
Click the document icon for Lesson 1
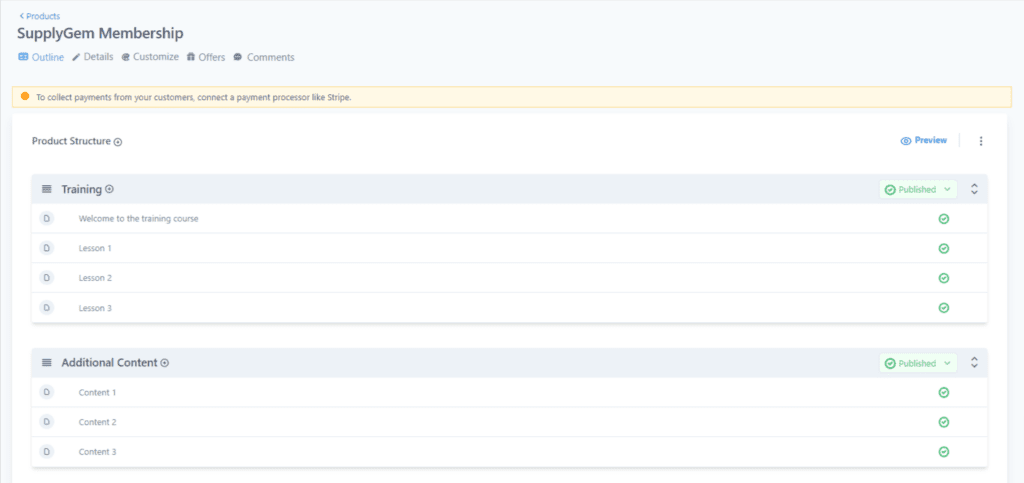click(x=46, y=248)
